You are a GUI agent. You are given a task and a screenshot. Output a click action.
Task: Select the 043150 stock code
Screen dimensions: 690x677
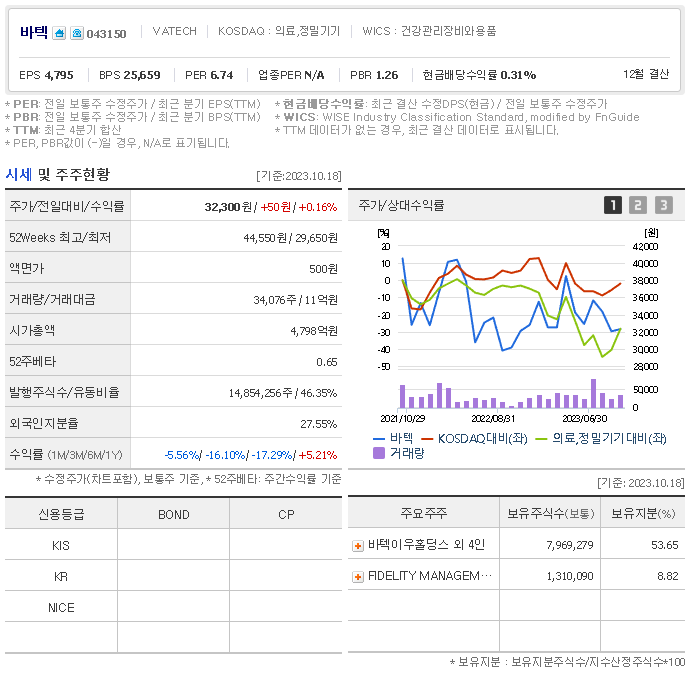[x=106, y=34]
